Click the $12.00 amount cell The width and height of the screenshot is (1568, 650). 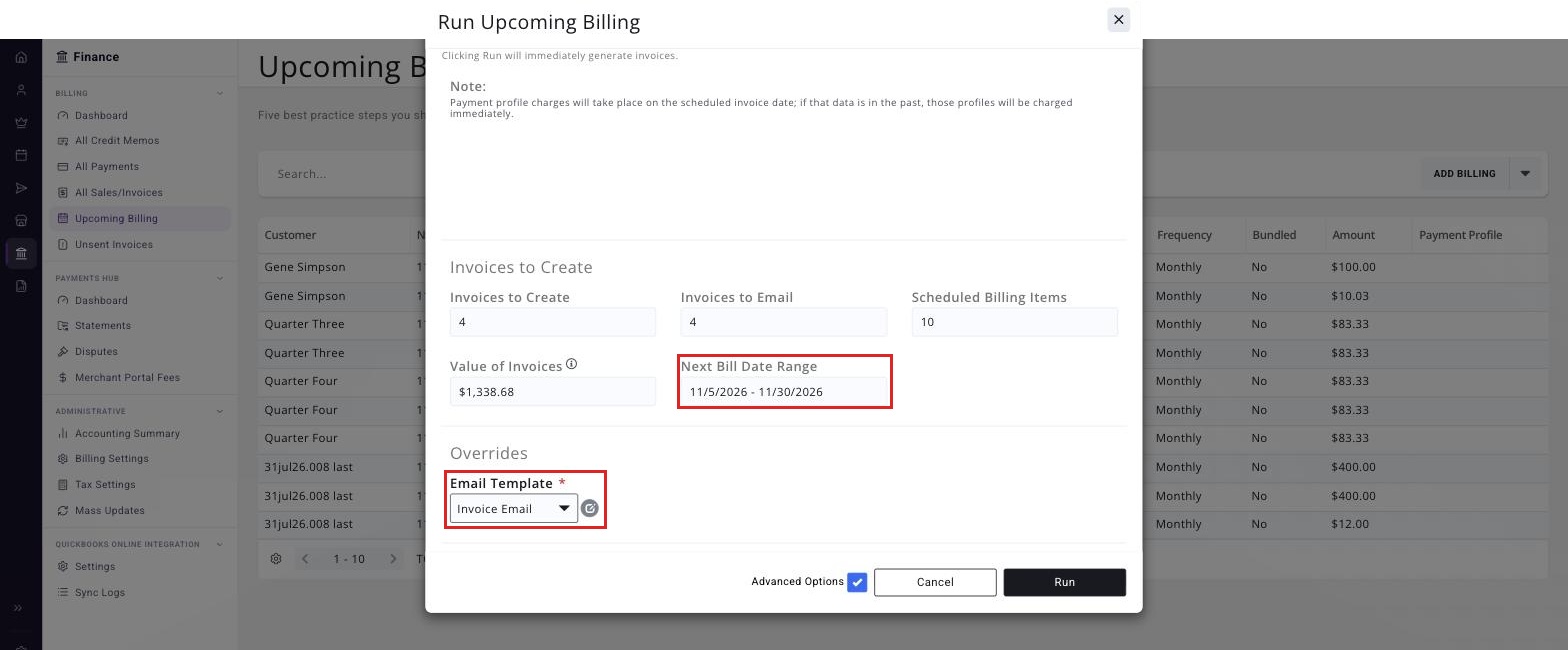[x=1351, y=524]
